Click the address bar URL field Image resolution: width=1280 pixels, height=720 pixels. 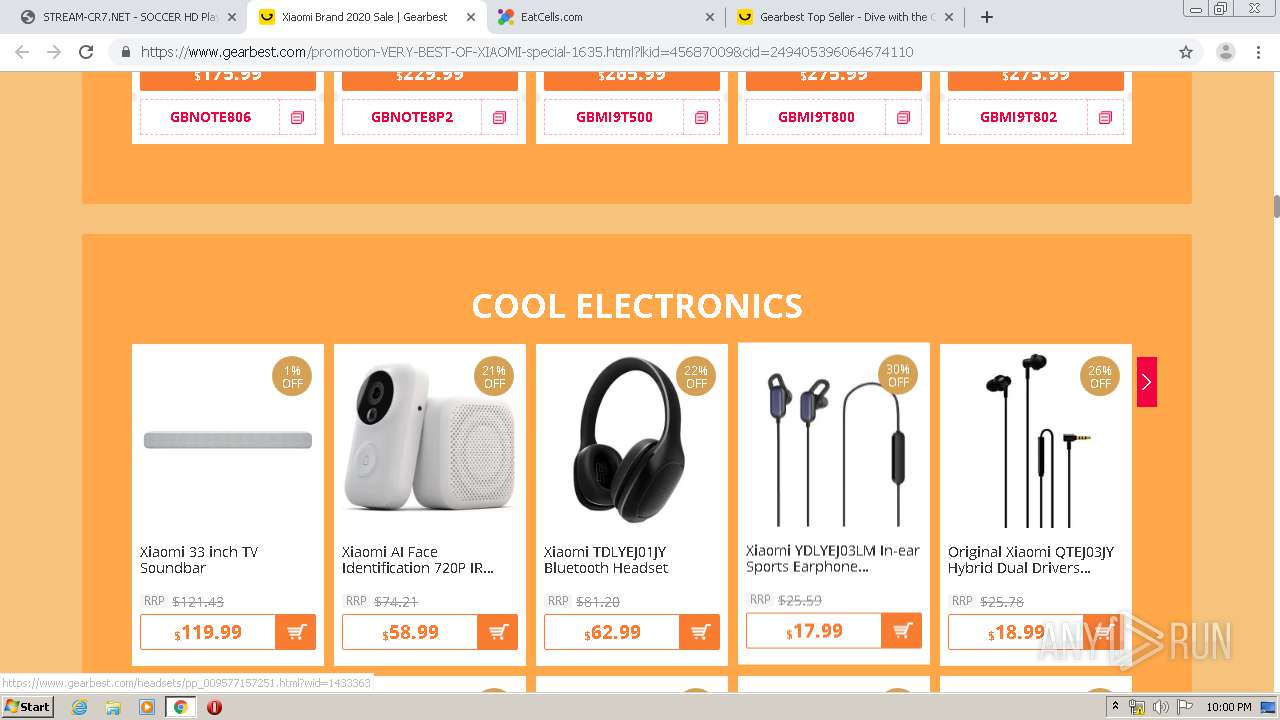pos(600,52)
